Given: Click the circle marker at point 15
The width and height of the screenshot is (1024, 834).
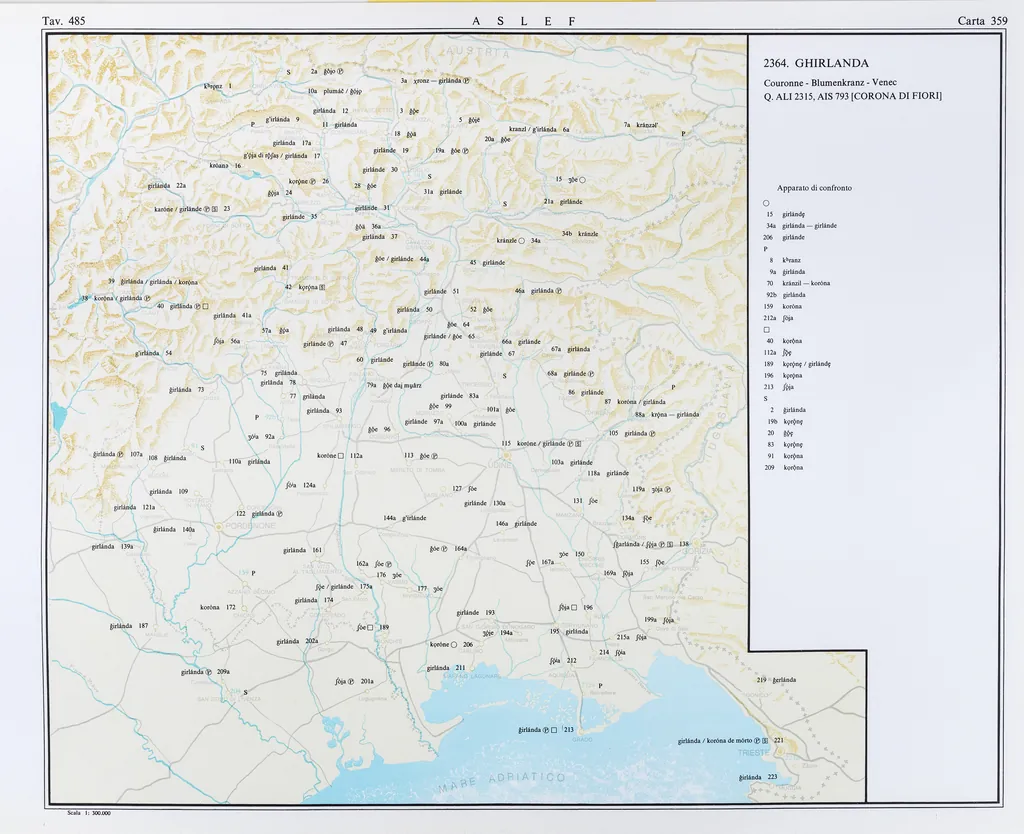Looking at the screenshot, I should click(582, 180).
